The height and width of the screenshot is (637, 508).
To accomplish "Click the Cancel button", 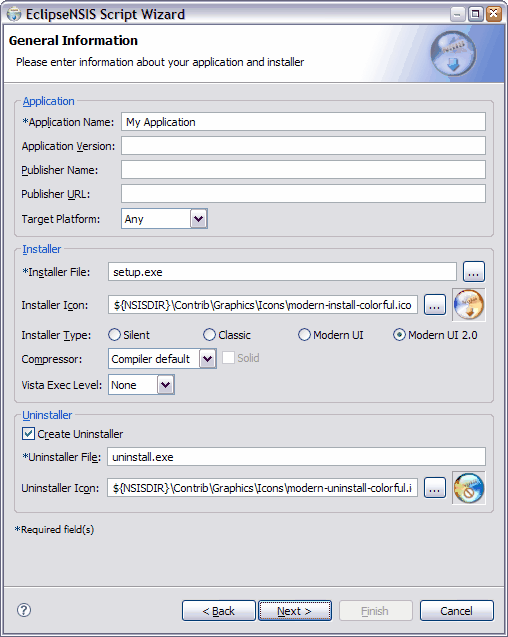I will click(457, 611).
